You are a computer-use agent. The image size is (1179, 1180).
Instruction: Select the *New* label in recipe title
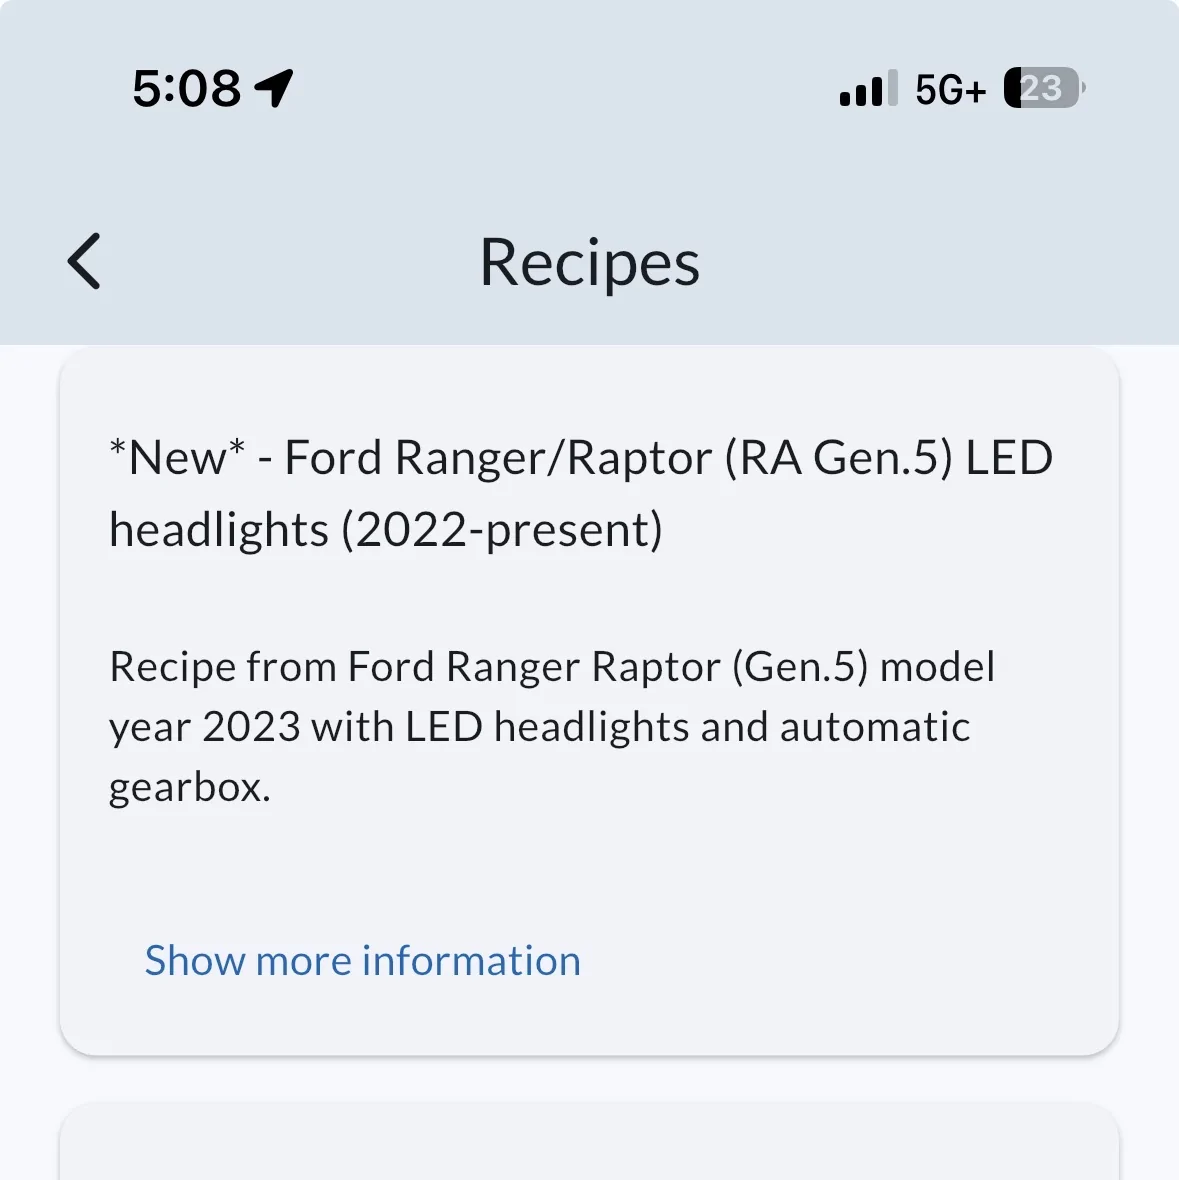pos(178,458)
